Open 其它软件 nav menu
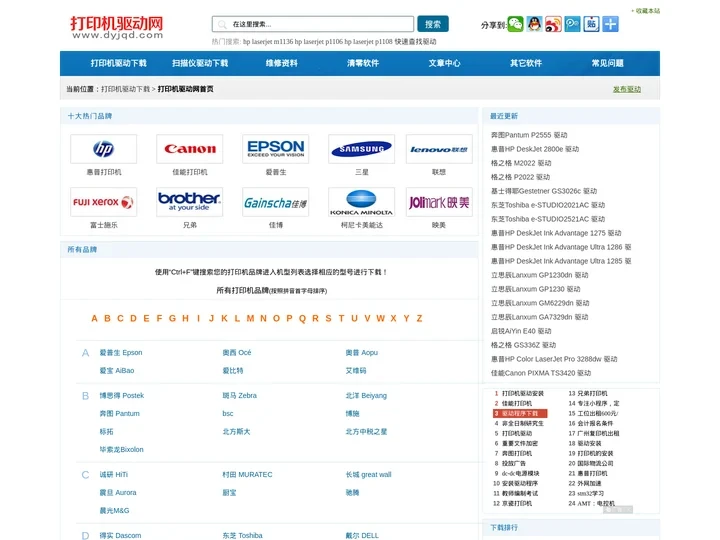Screen dimensions: 720x540 tap(526, 63)
